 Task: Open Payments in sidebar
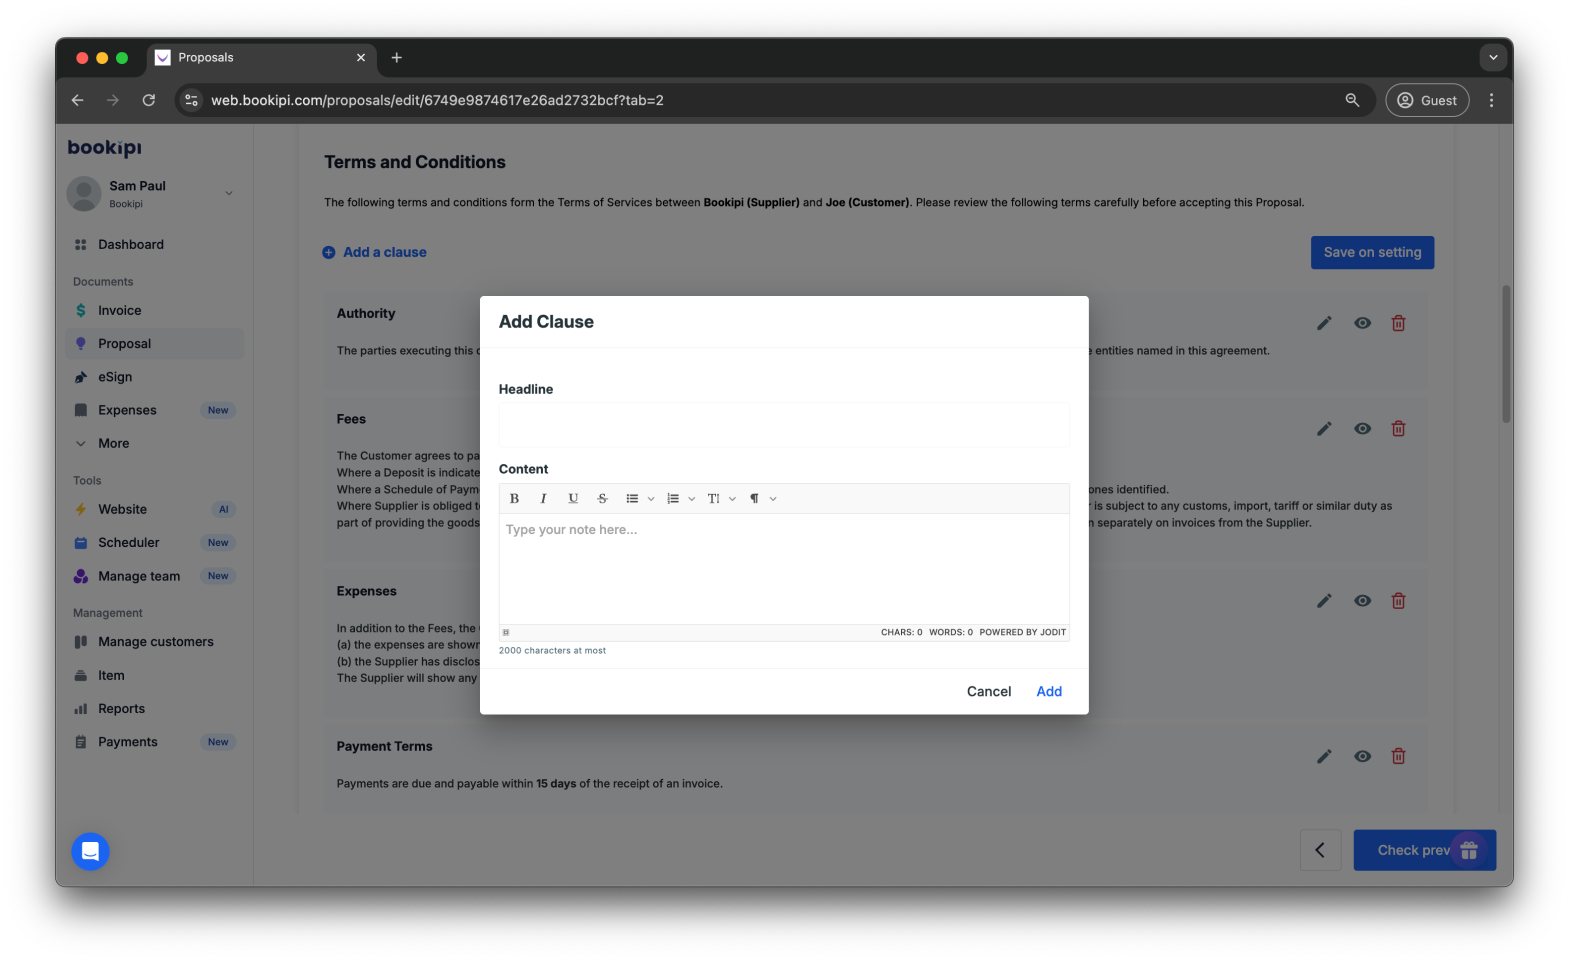pos(154,742)
